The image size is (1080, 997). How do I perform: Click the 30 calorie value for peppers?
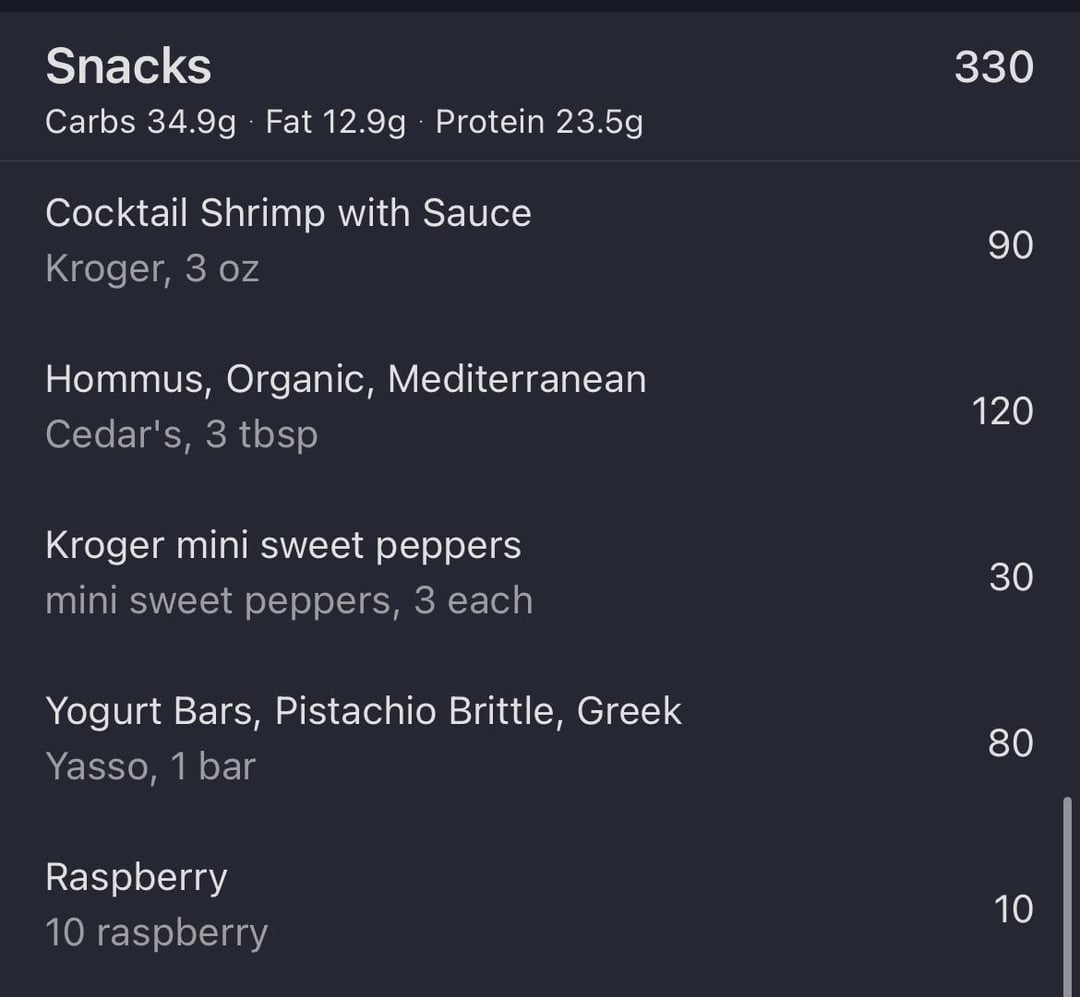(x=1011, y=577)
